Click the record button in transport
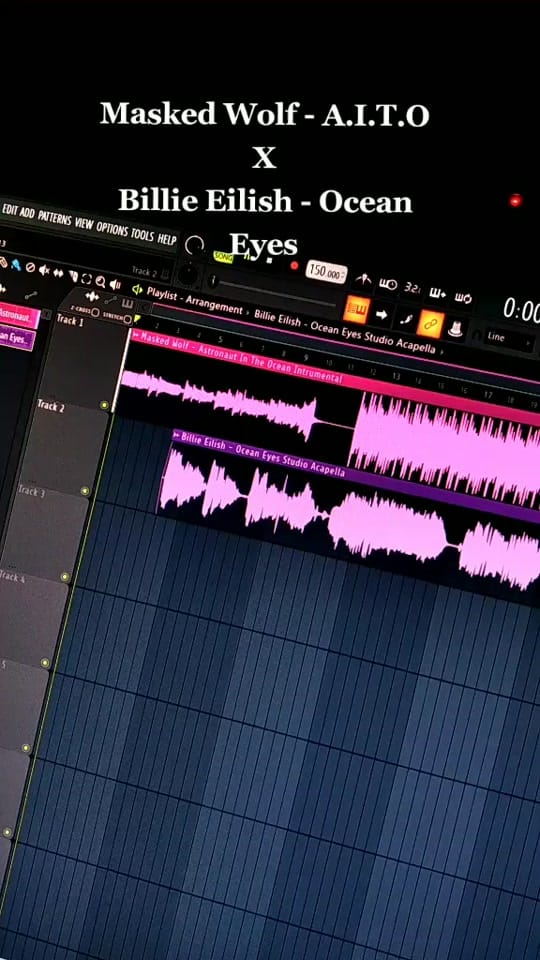This screenshot has width=540, height=960. (x=294, y=265)
